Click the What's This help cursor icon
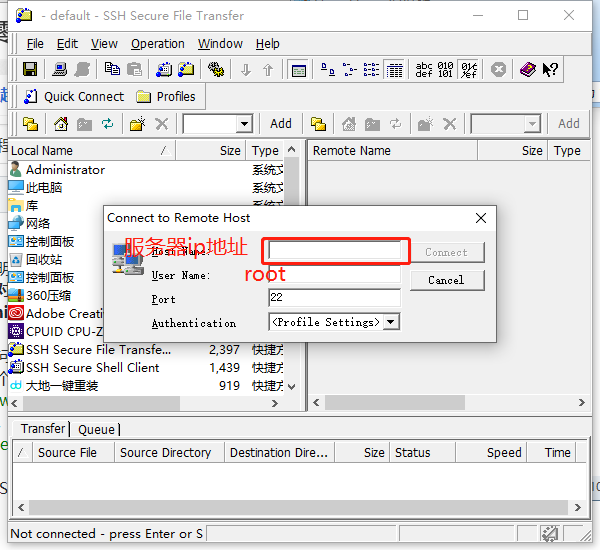 (x=550, y=70)
